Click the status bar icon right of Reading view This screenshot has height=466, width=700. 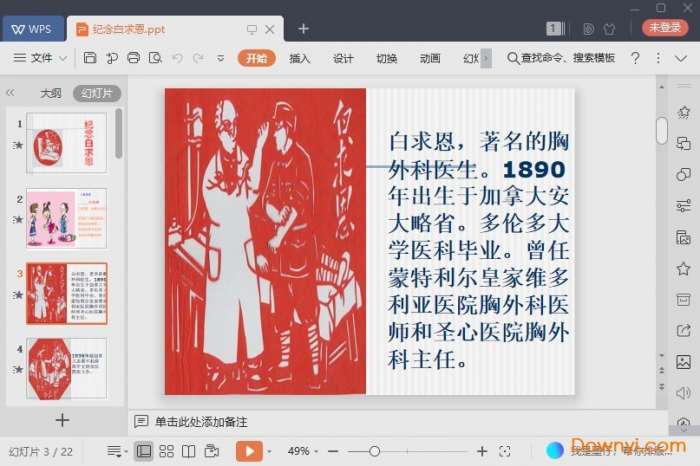212,451
